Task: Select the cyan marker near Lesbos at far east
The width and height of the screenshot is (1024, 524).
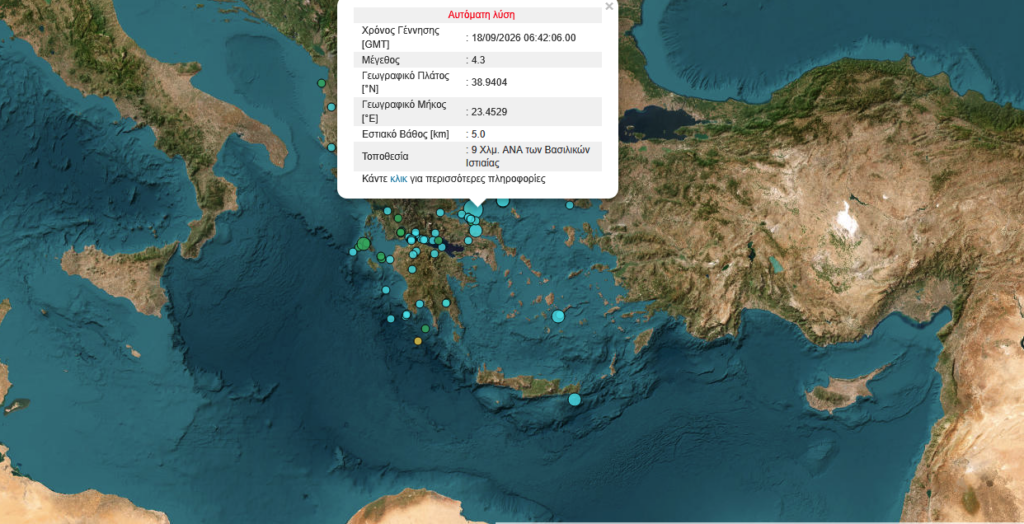Action: (x=569, y=205)
